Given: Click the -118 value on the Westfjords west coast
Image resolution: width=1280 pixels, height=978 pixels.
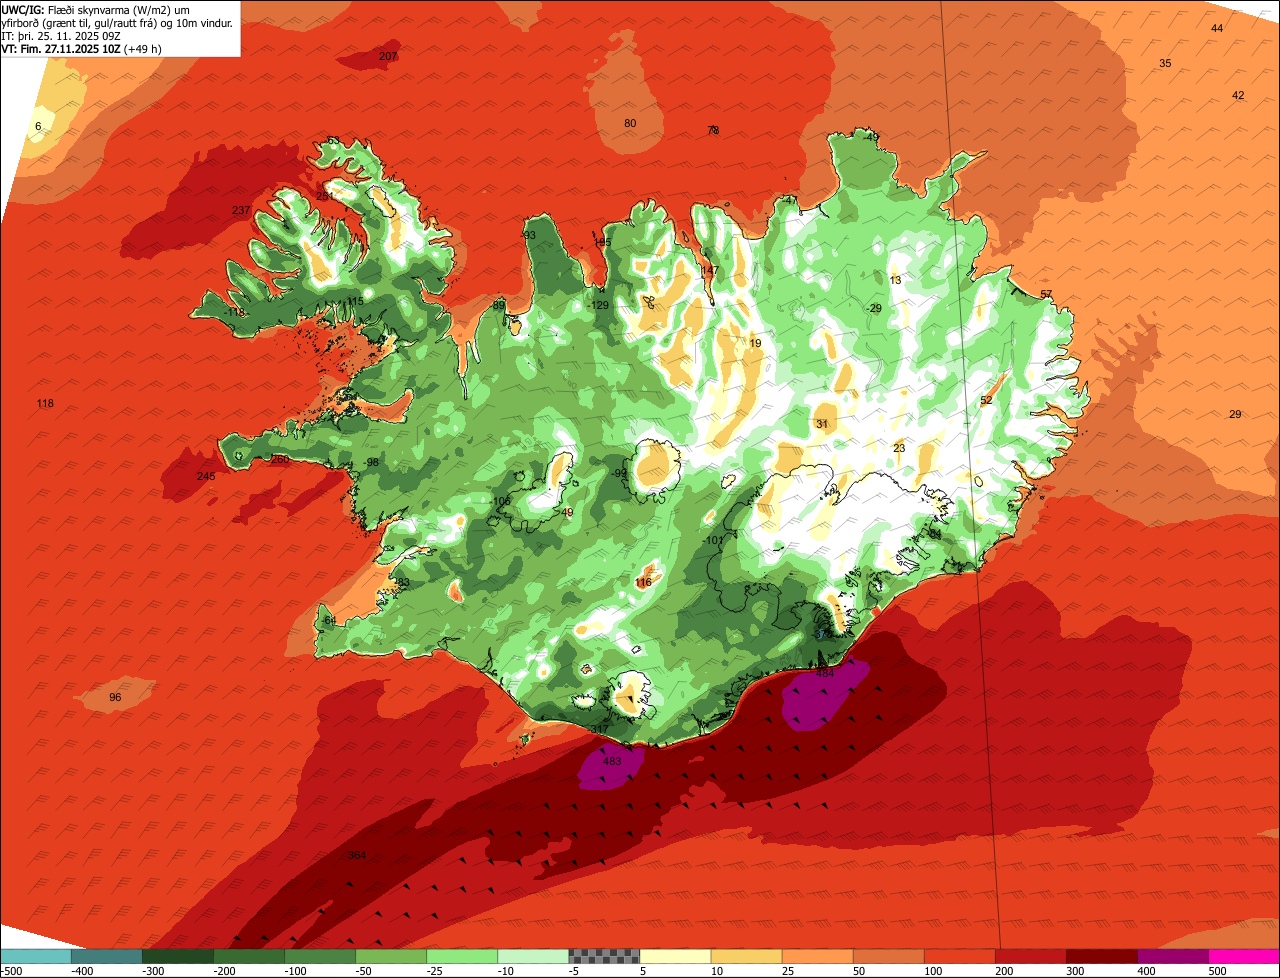Looking at the screenshot, I should (x=234, y=312).
